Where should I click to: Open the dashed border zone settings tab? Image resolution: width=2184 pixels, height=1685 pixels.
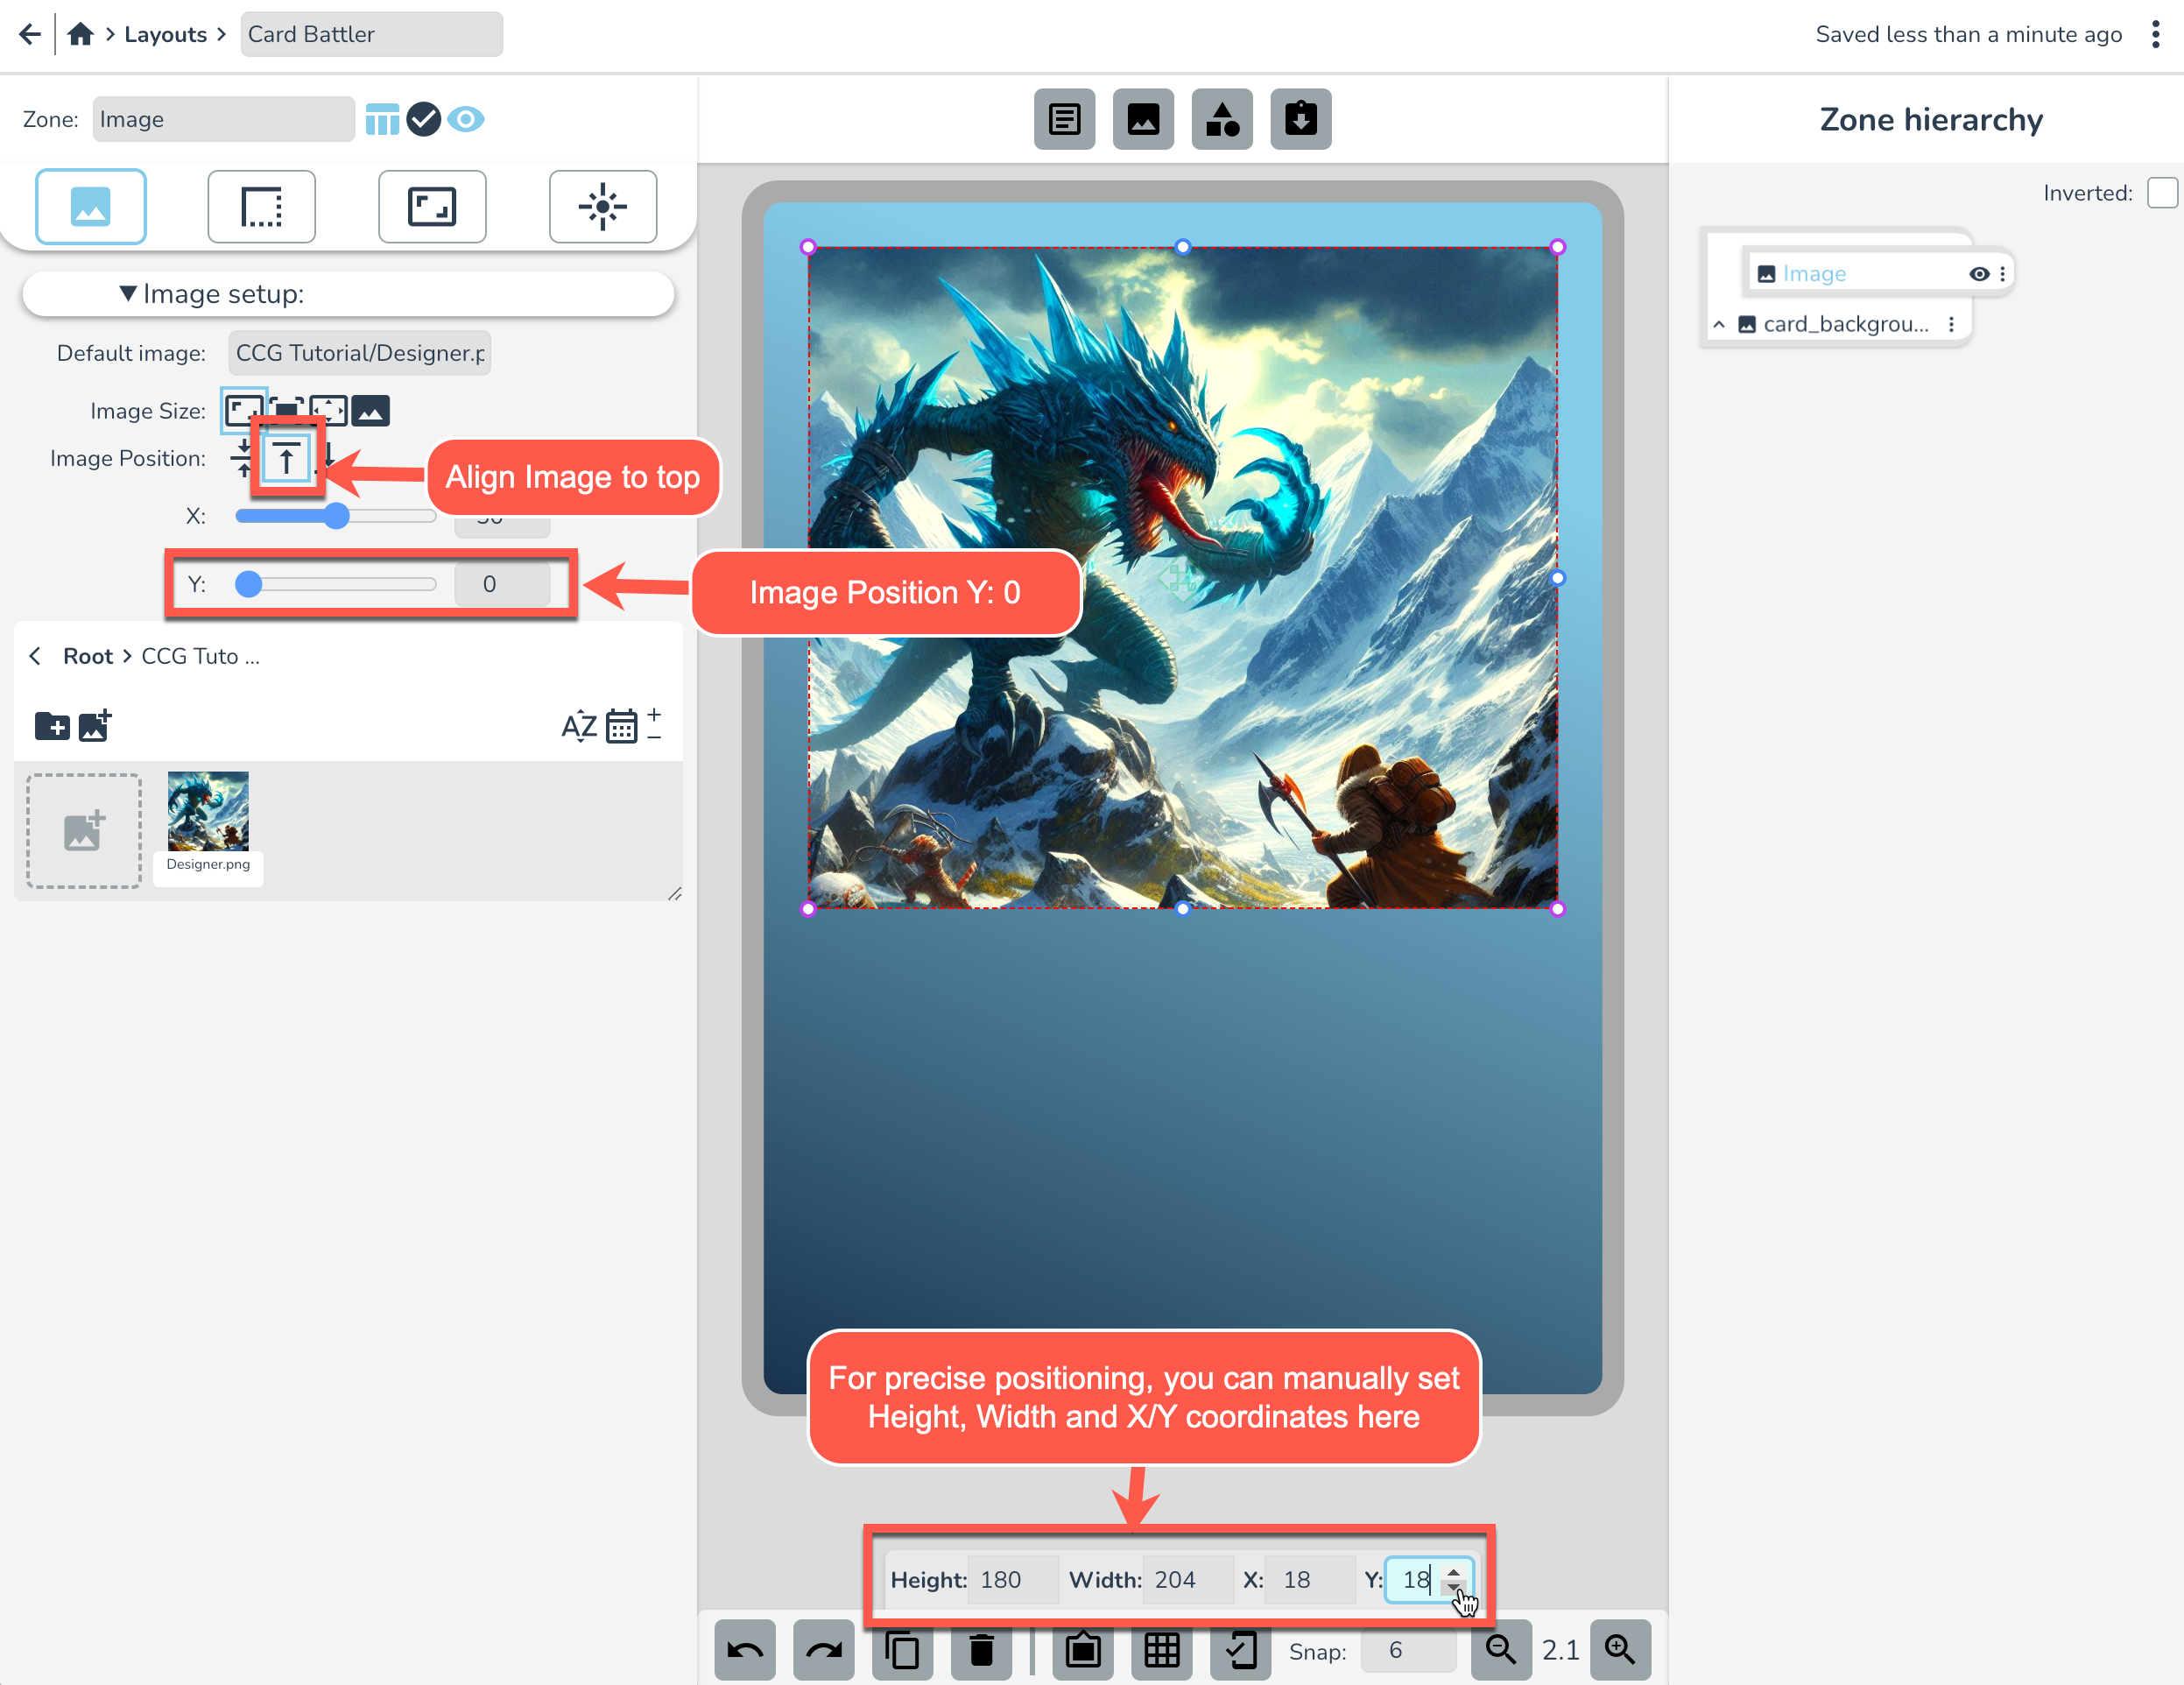(261, 207)
